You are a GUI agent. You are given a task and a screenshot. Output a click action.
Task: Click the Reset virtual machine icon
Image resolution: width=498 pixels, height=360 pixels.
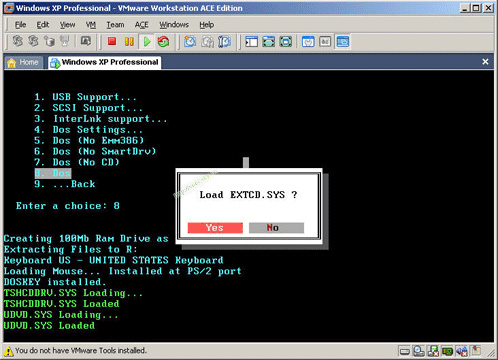coord(163,41)
